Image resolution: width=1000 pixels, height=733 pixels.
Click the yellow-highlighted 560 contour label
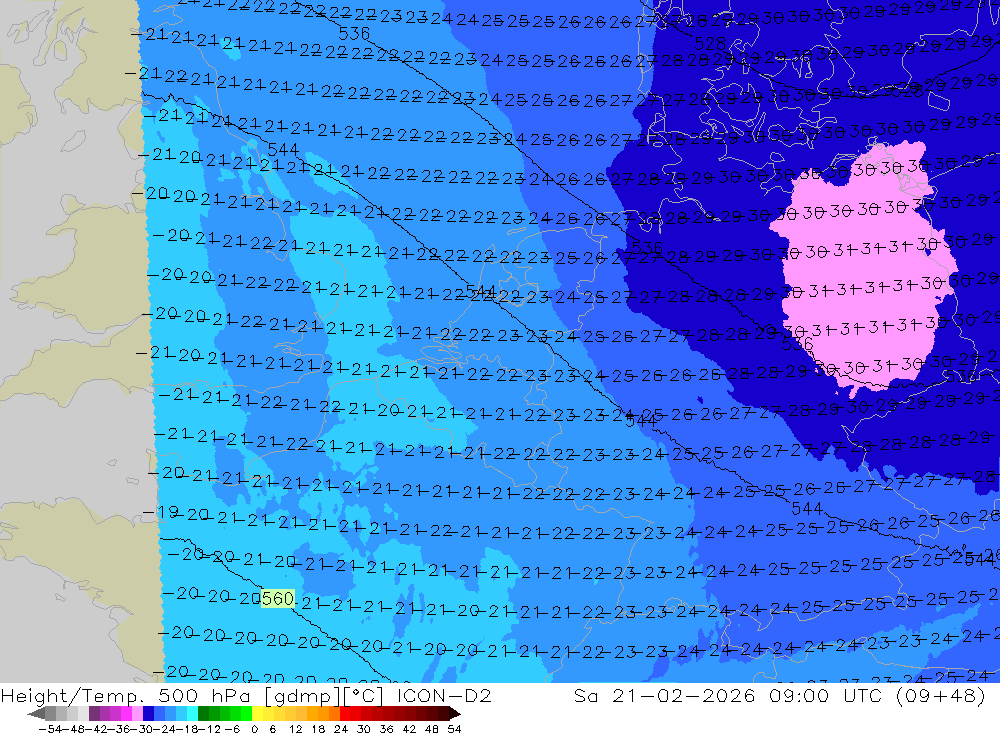pos(277,598)
